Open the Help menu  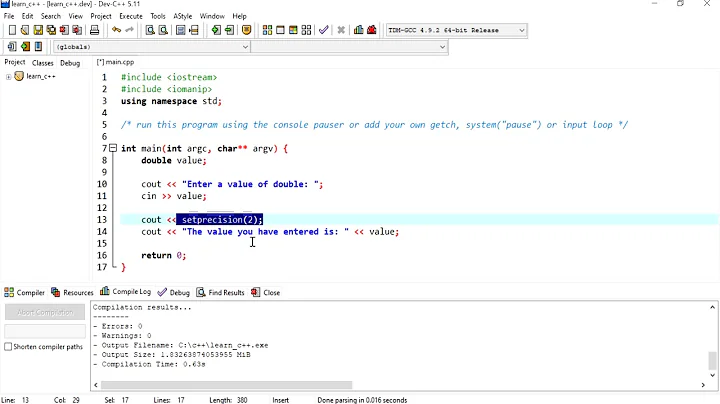(239, 16)
